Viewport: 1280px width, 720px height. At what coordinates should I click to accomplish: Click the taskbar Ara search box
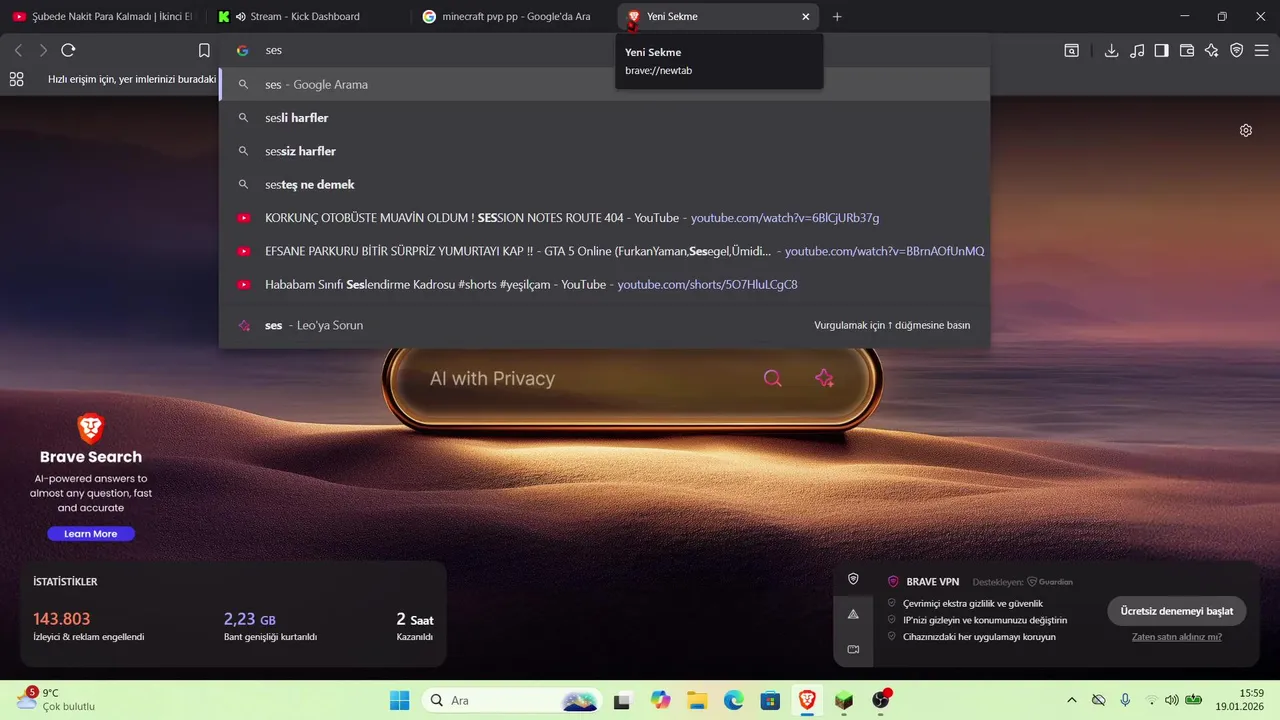[x=512, y=700]
